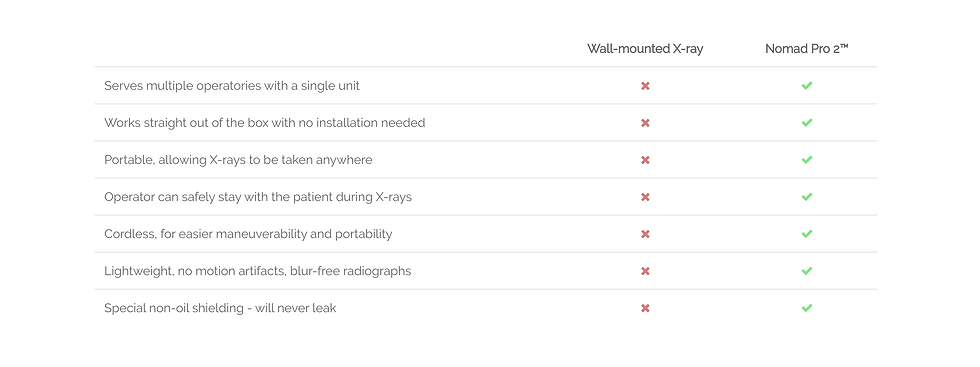Click 'Works straight out of the box' text

point(186,123)
